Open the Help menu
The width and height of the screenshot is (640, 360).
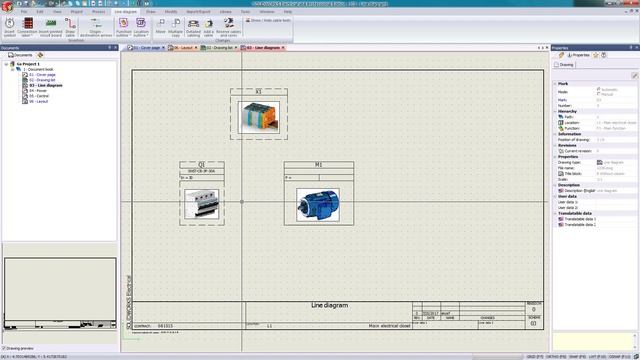click(288, 12)
